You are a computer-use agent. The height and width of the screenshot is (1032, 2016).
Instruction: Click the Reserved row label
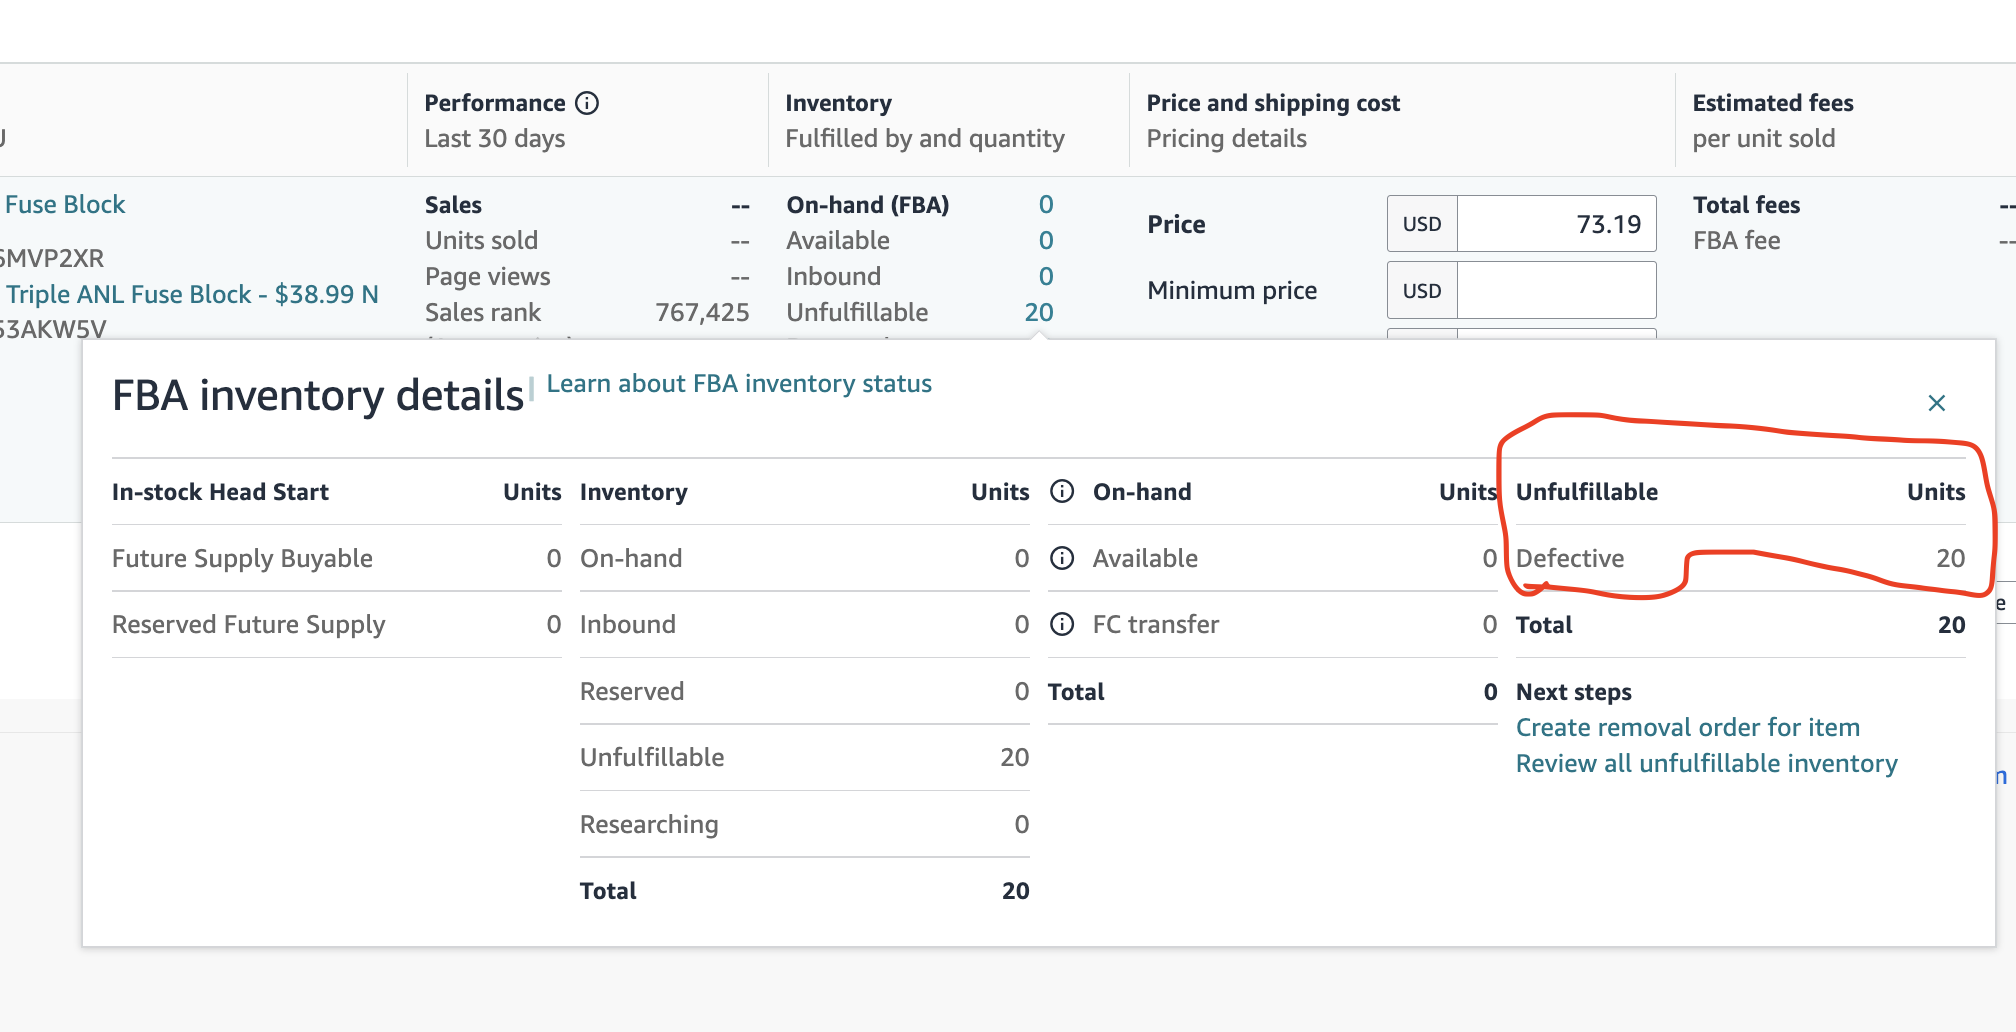(x=632, y=691)
